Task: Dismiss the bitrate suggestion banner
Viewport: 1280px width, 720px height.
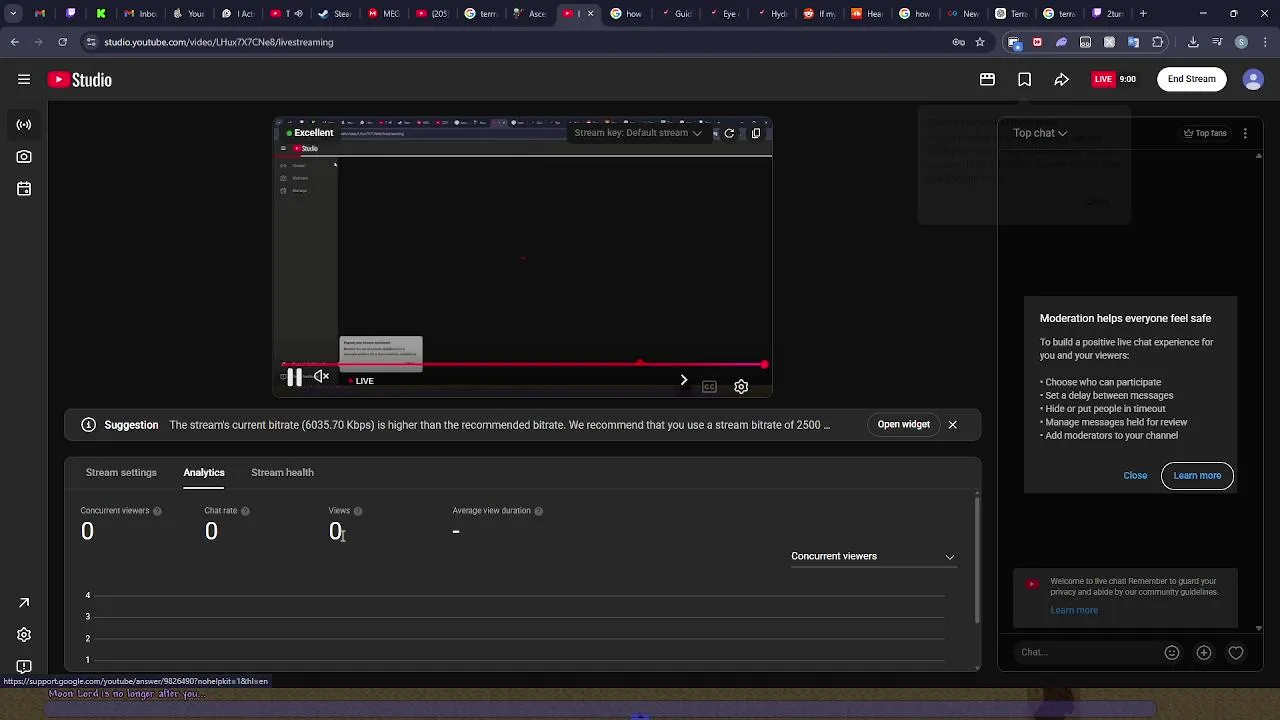Action: tap(952, 425)
